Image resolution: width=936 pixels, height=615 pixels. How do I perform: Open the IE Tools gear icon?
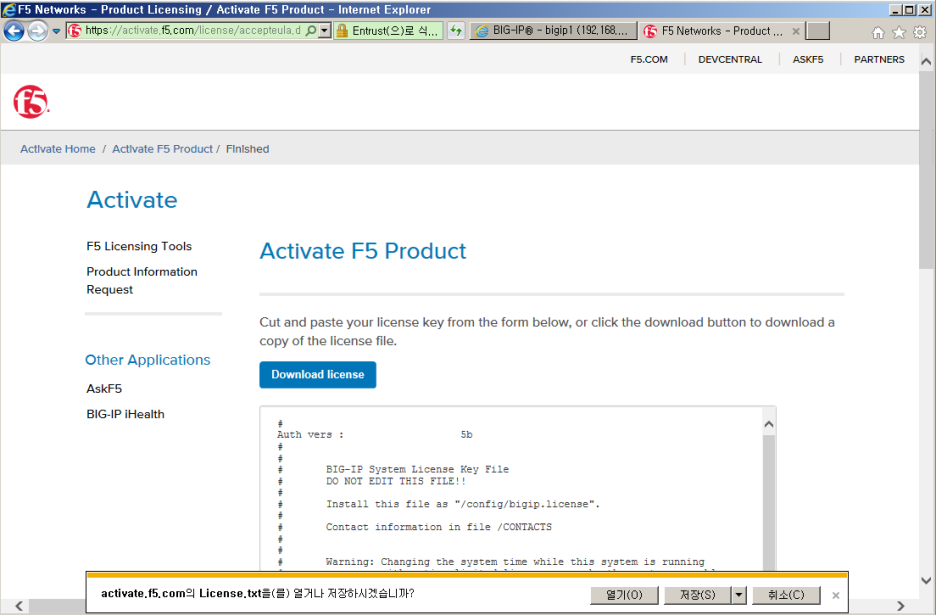tap(919, 32)
